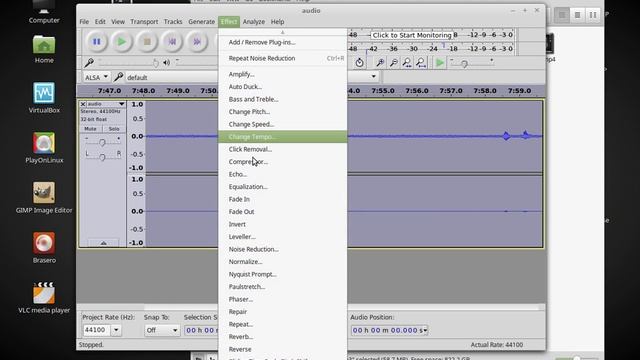This screenshot has height=360, width=640.
Task: Collapse the track using bottom arrow button
Action: (x=103, y=243)
